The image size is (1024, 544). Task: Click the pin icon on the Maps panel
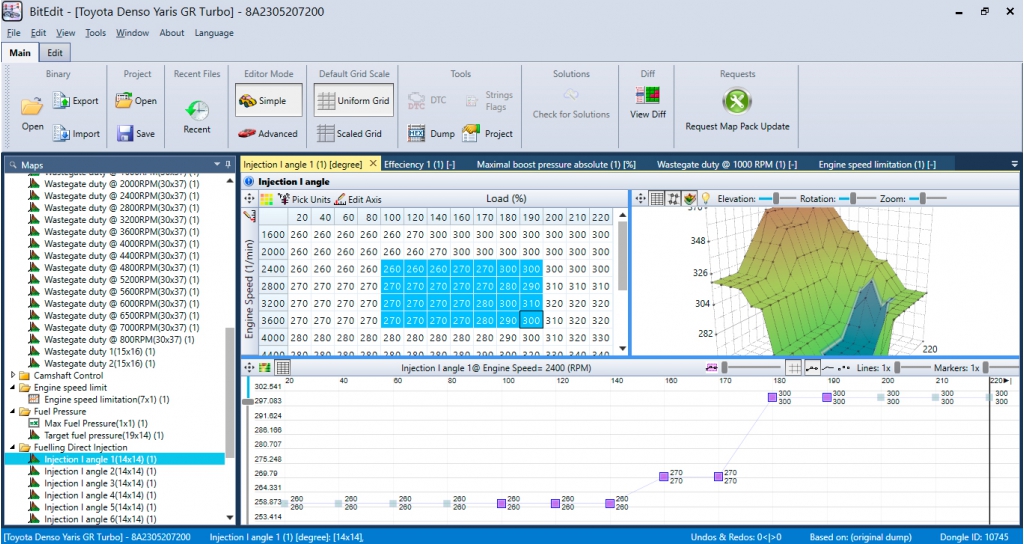pyautogui.click(x=228, y=164)
